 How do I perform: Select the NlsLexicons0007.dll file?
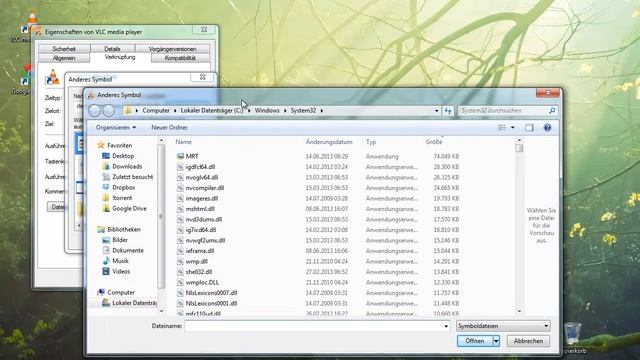click(x=211, y=293)
